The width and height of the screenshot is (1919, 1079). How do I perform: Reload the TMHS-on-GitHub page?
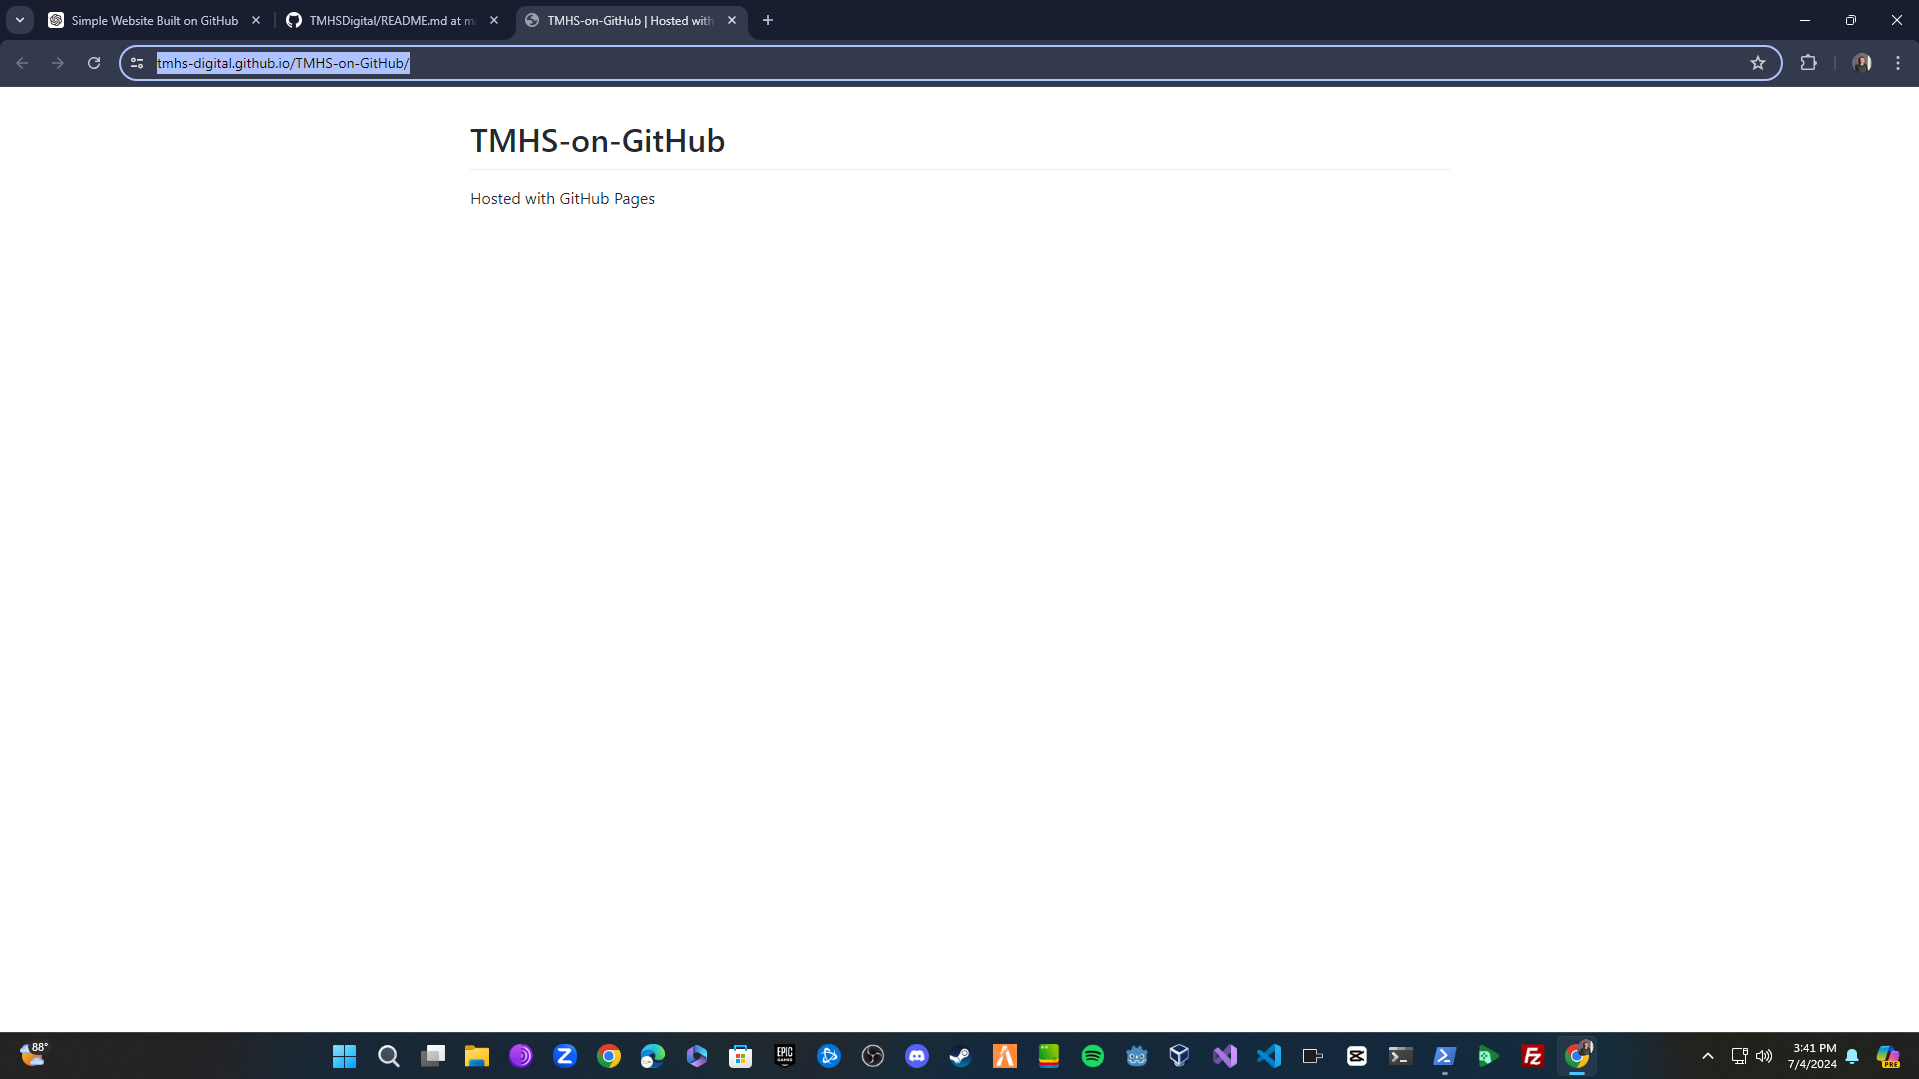tap(94, 63)
